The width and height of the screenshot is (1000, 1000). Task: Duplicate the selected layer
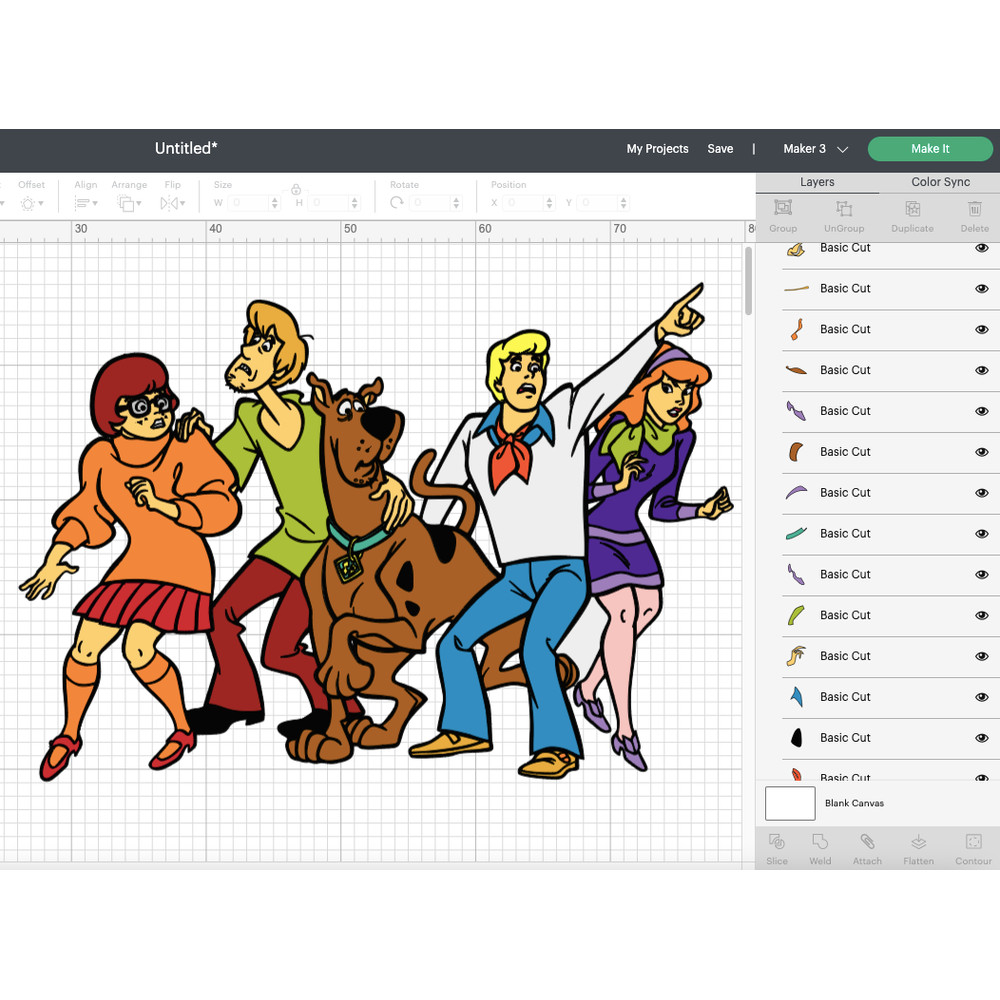912,215
